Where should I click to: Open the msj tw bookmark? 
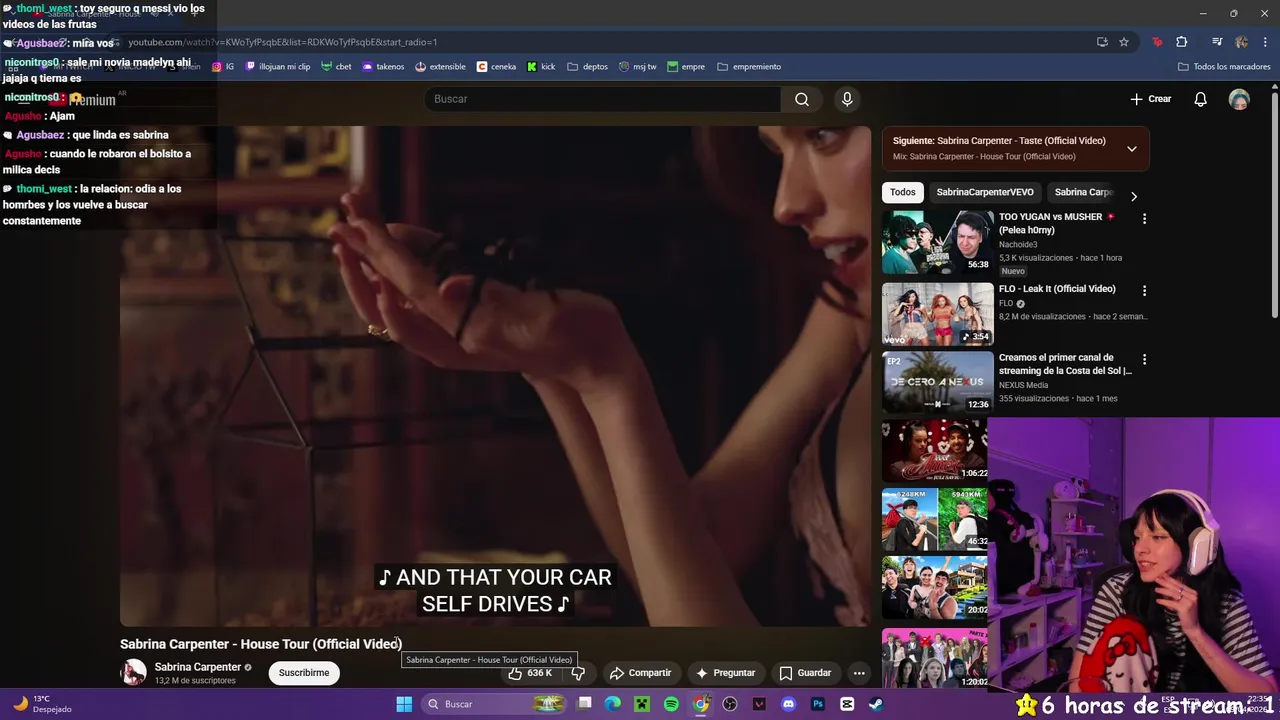coord(638,67)
